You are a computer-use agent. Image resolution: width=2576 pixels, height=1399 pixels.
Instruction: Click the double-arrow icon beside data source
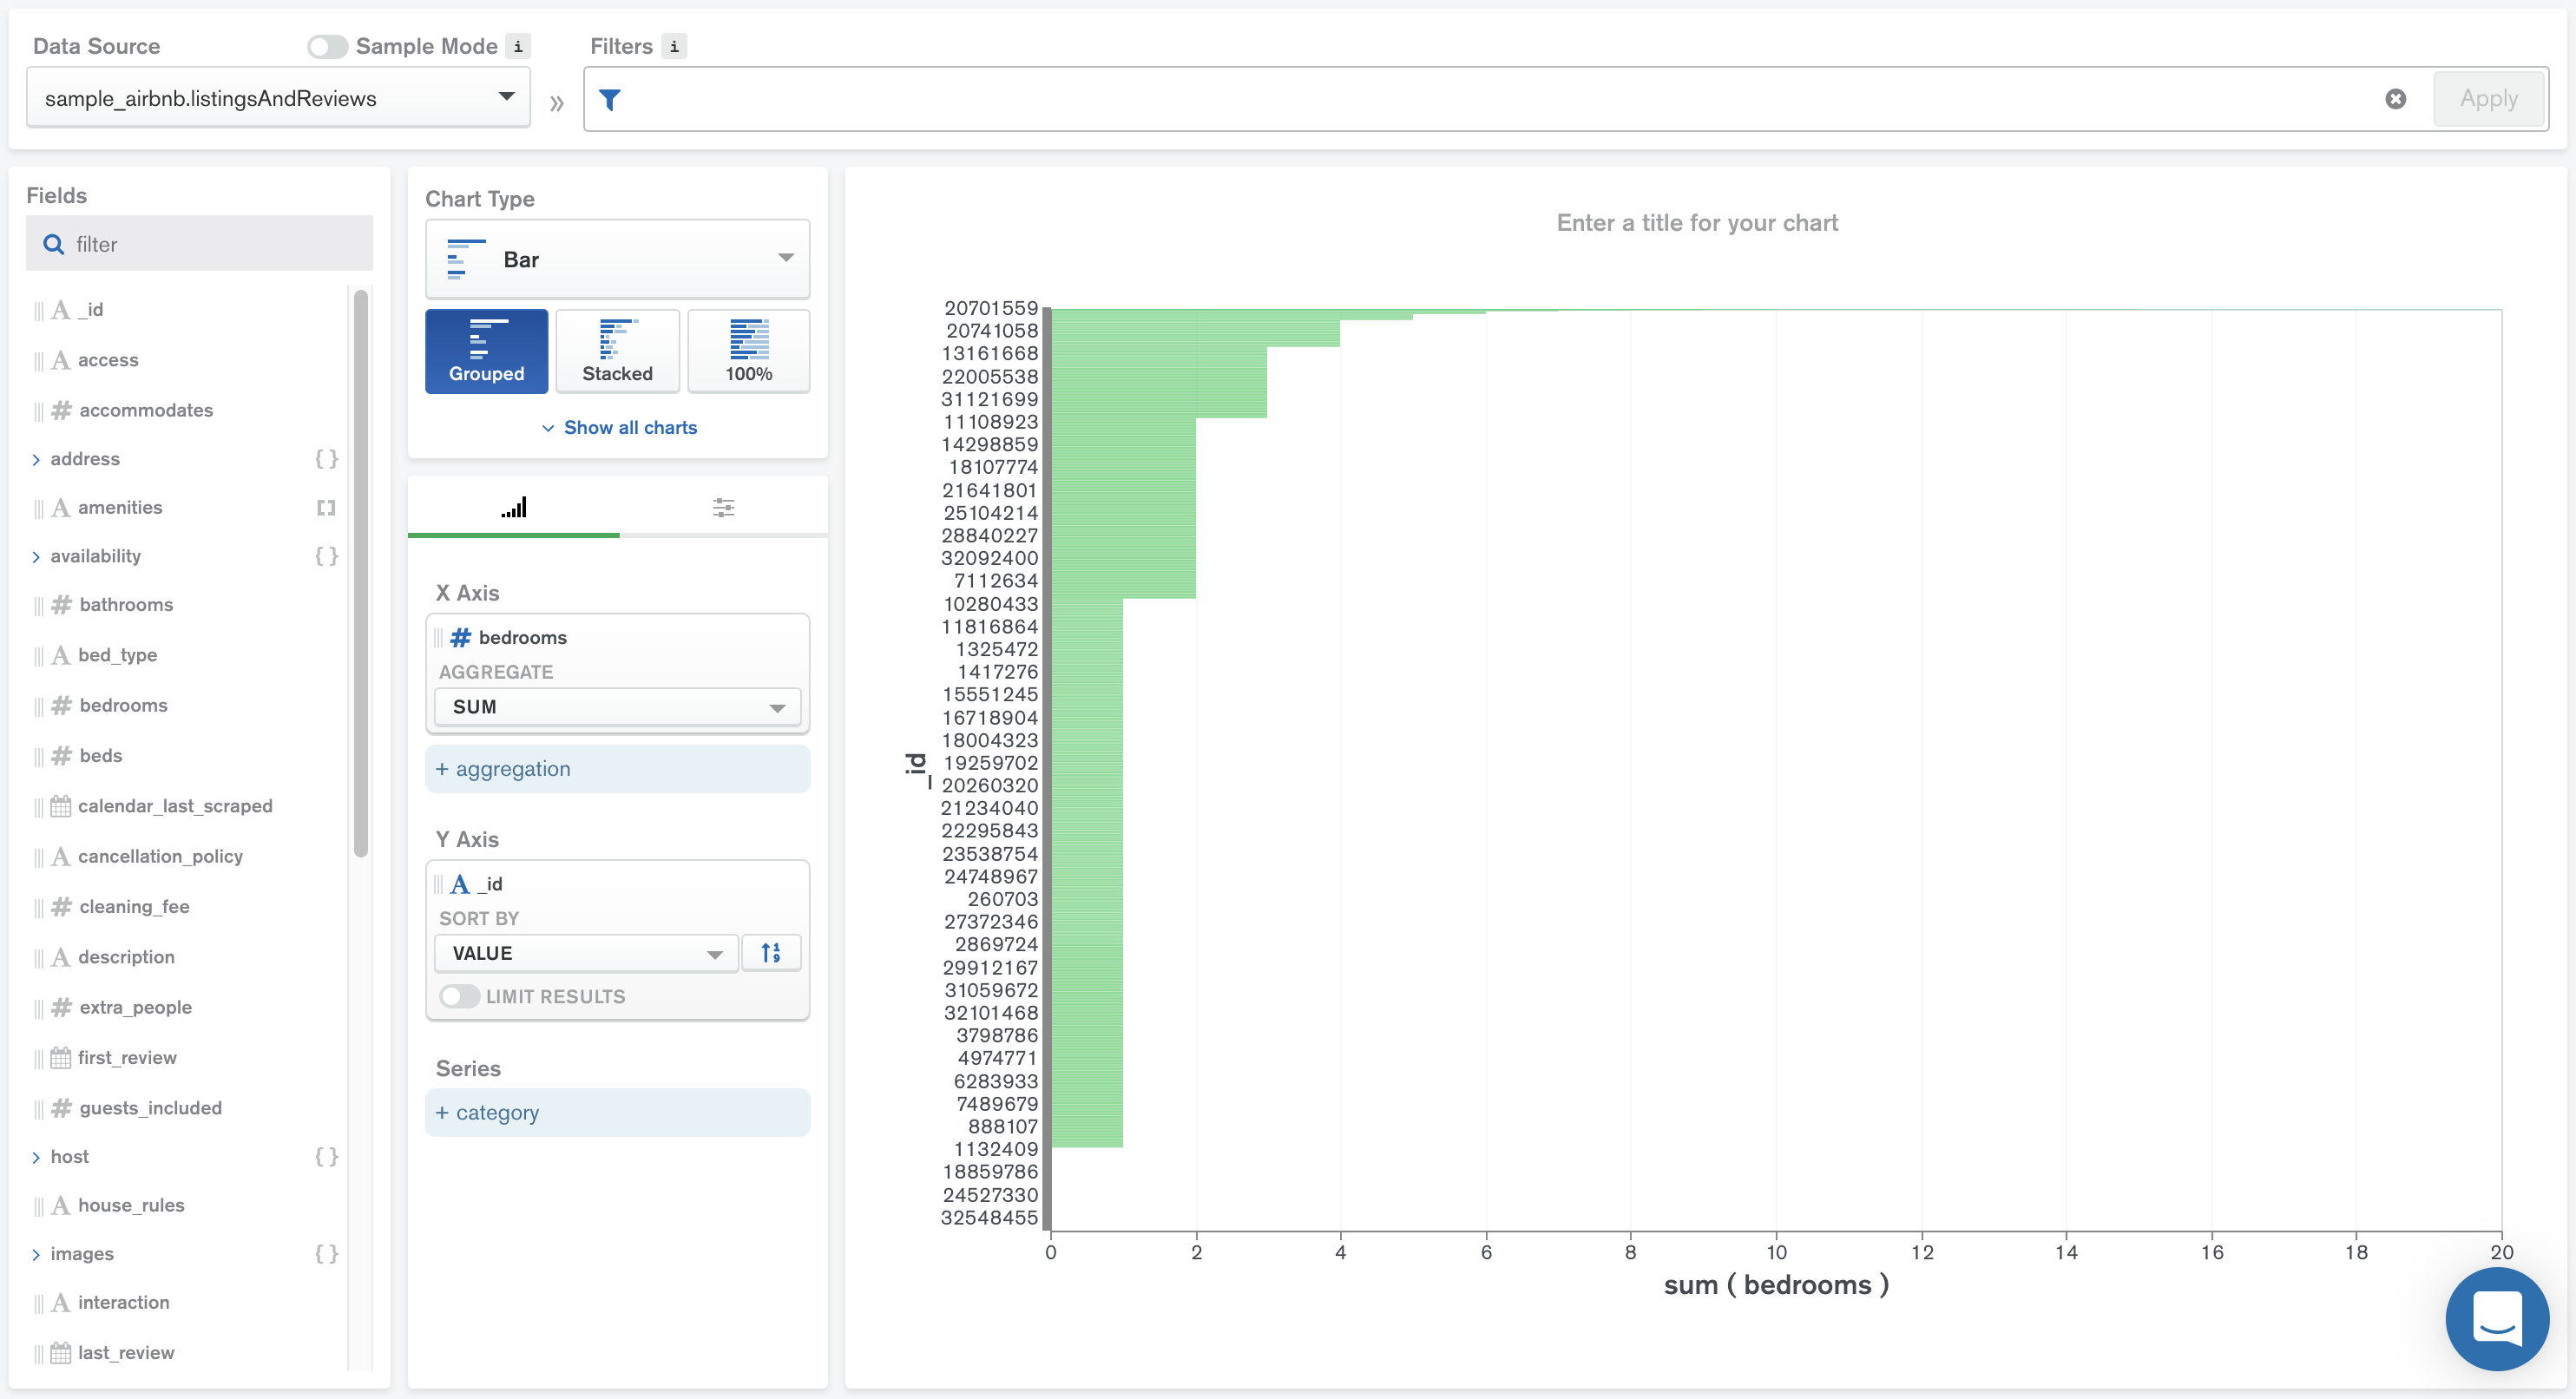pos(557,102)
